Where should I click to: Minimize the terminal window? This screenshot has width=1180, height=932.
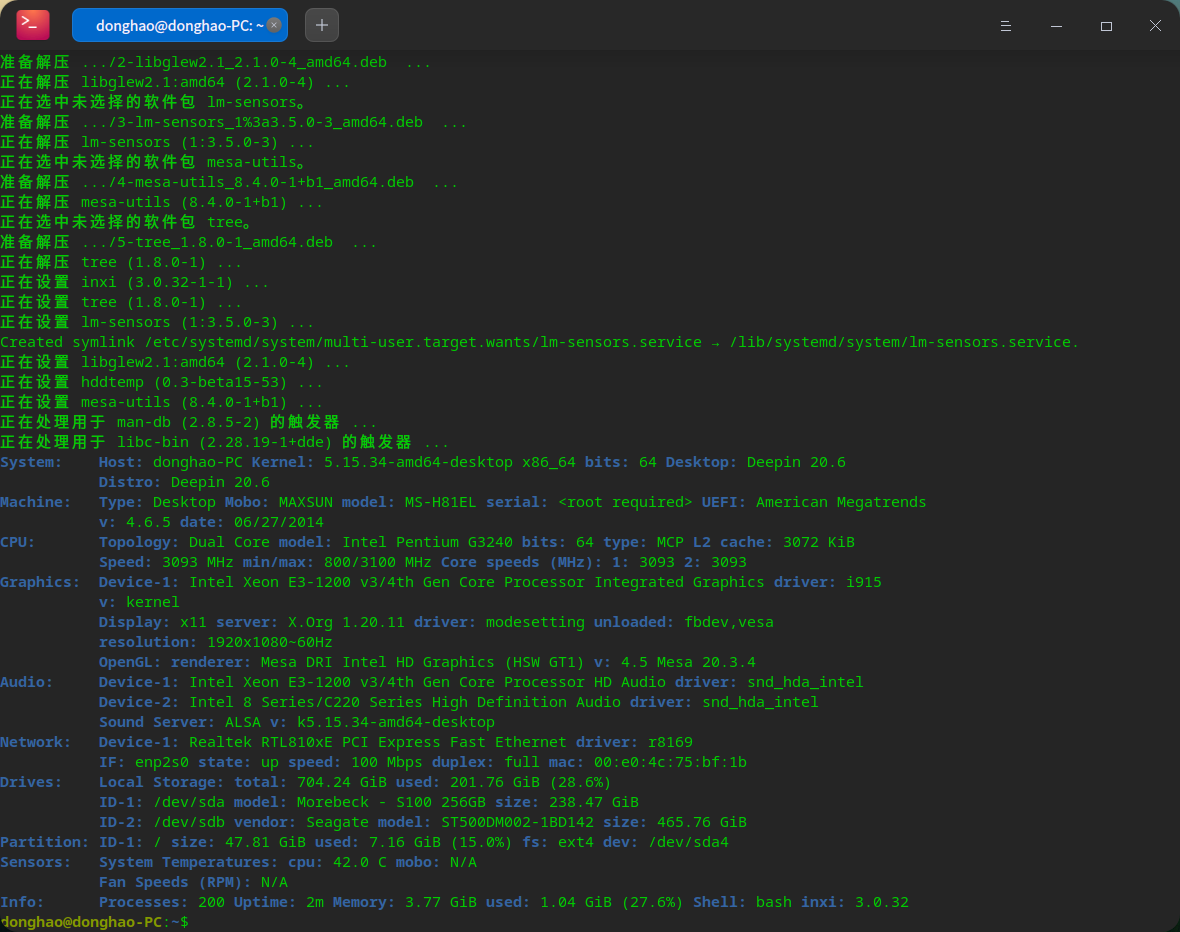pos(1056,24)
